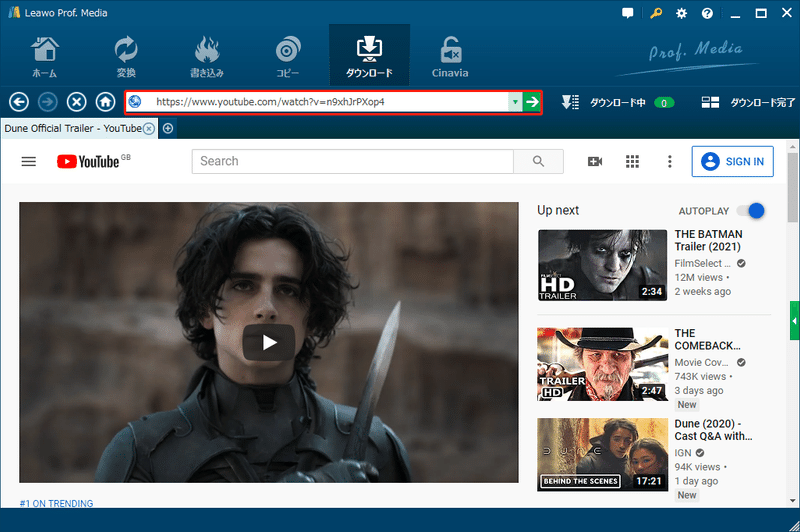The width and height of the screenshot is (800, 532).
Task: Open Dune Behind the Scenes thumbnail
Action: click(x=602, y=454)
